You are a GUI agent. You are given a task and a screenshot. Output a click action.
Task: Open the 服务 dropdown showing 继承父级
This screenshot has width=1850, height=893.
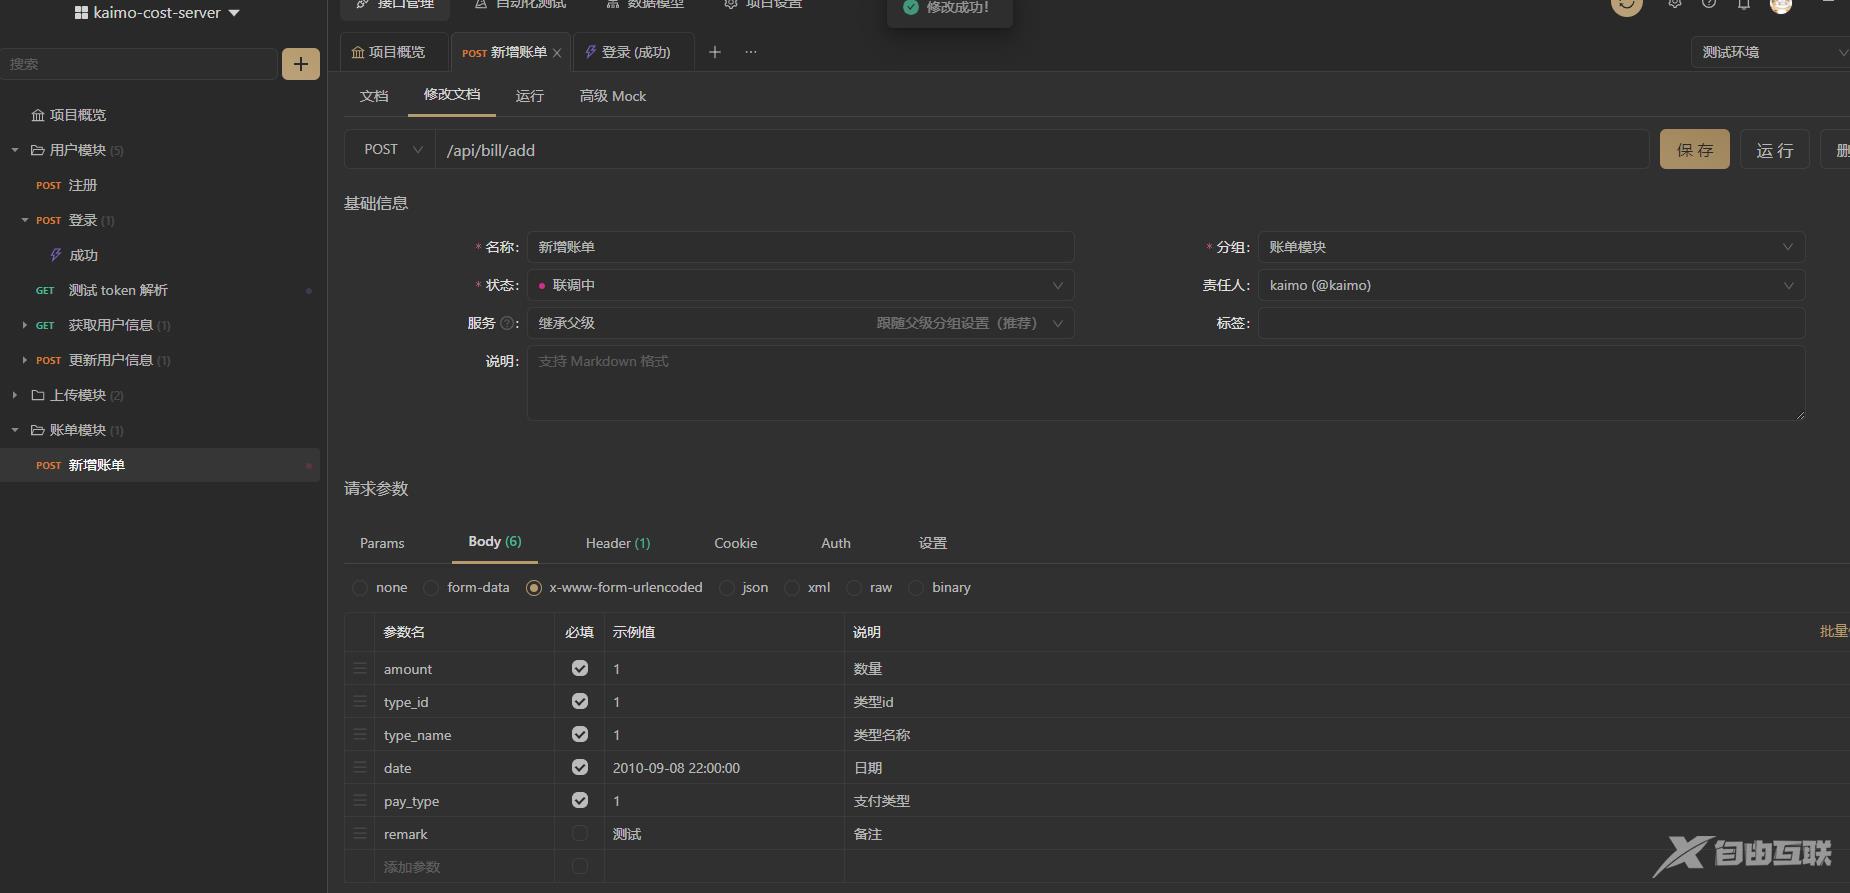point(800,323)
